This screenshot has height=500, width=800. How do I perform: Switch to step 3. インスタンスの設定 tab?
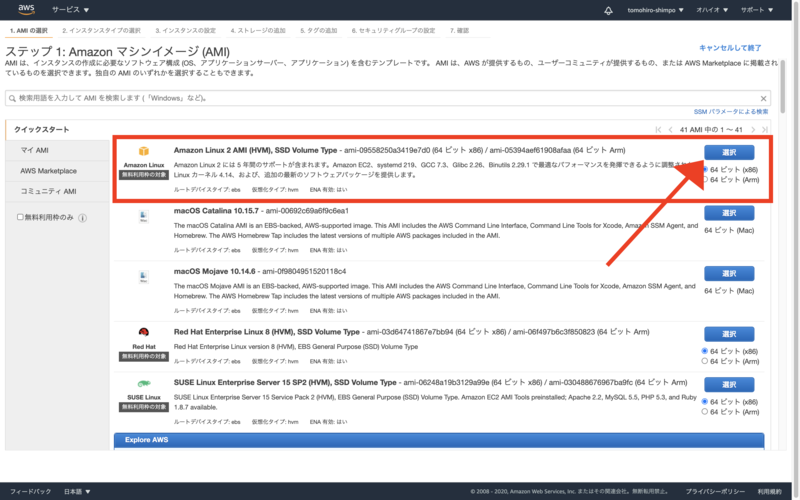click(x=186, y=31)
